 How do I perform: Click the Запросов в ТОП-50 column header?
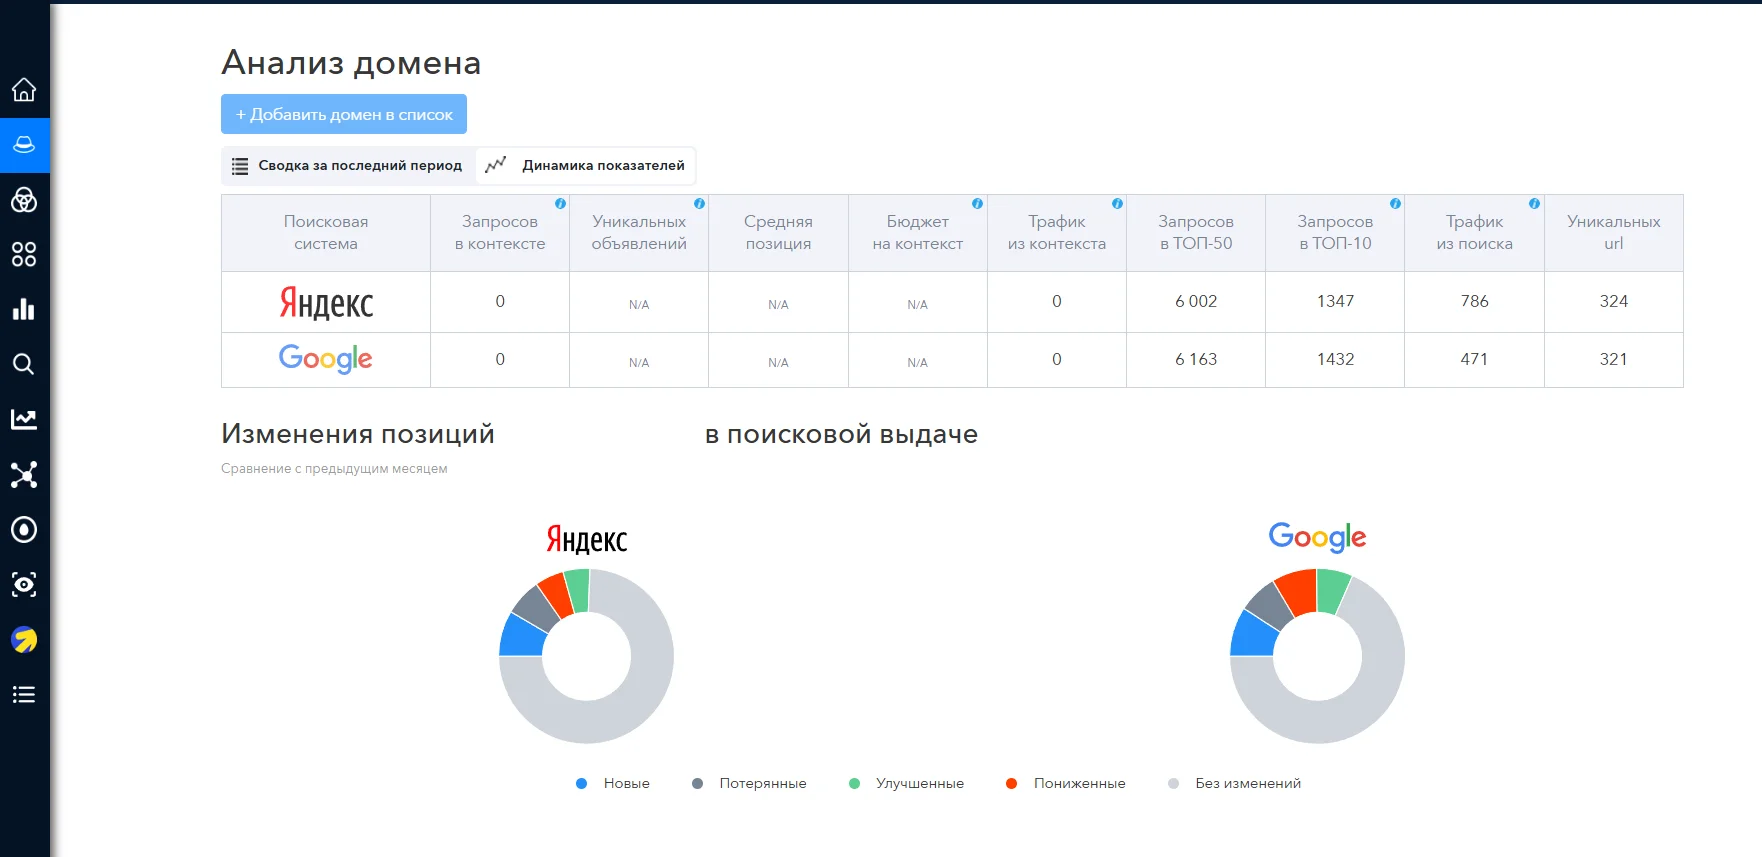tap(1196, 233)
